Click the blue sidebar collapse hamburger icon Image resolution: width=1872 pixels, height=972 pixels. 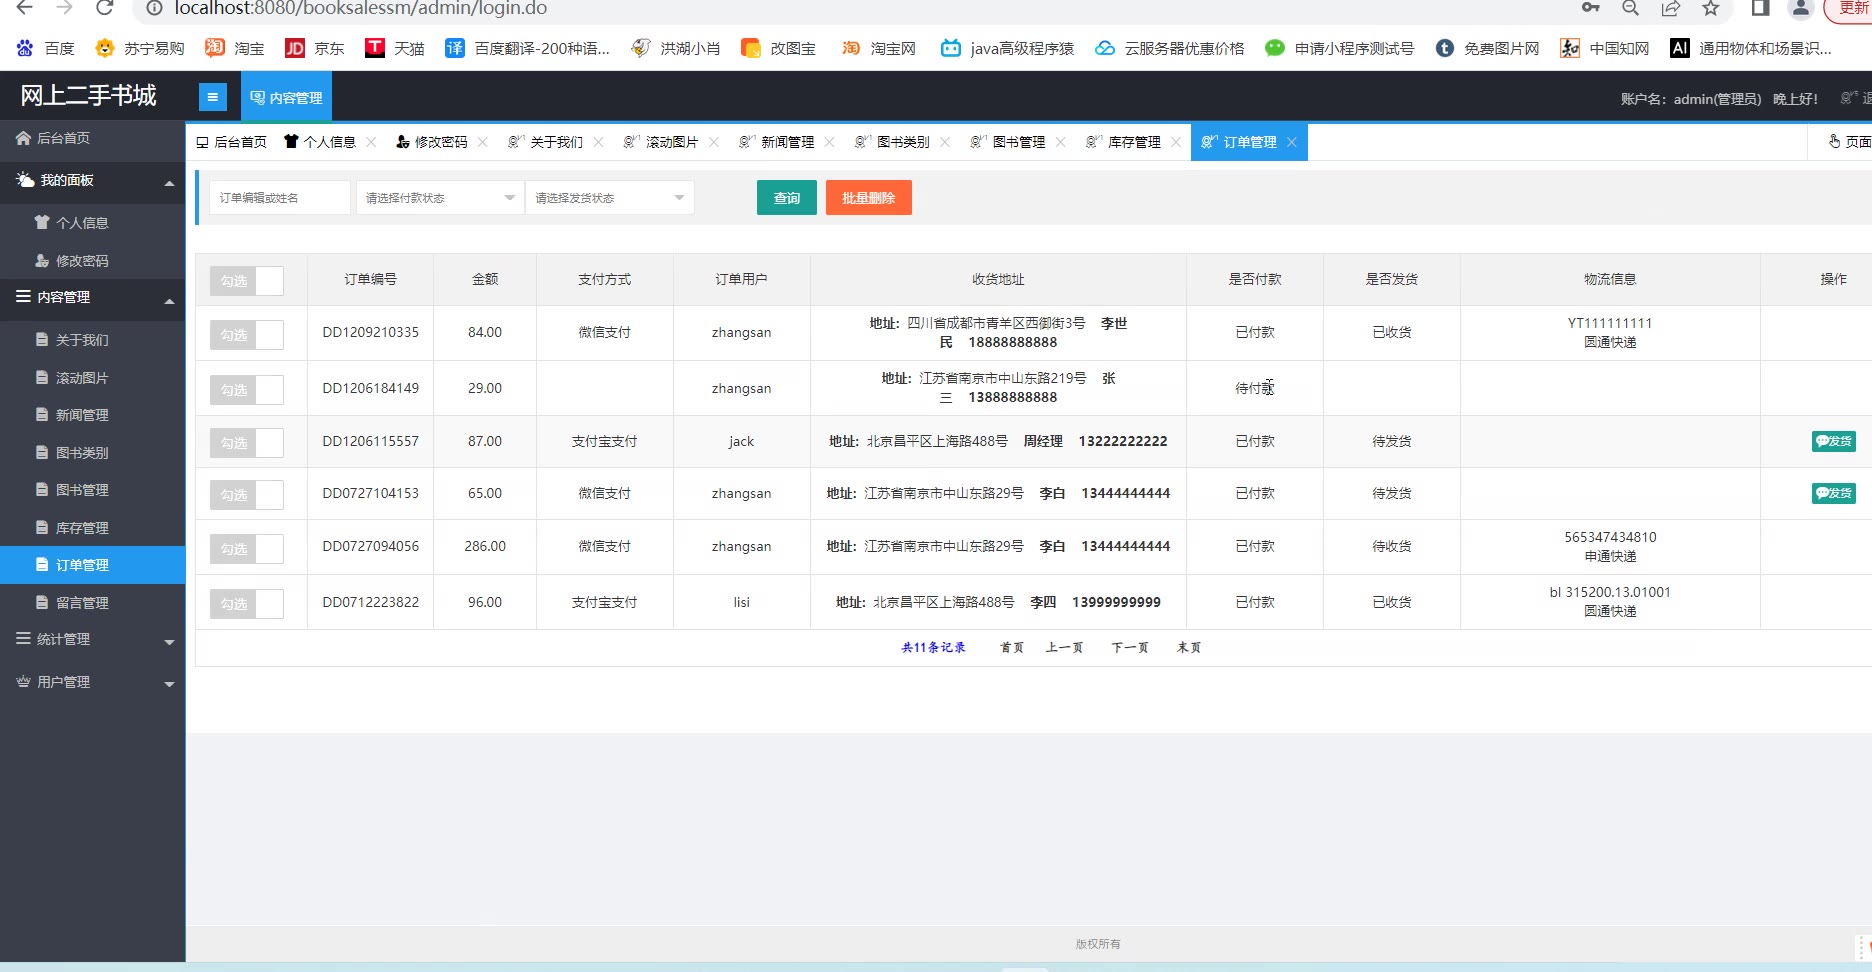click(x=212, y=97)
